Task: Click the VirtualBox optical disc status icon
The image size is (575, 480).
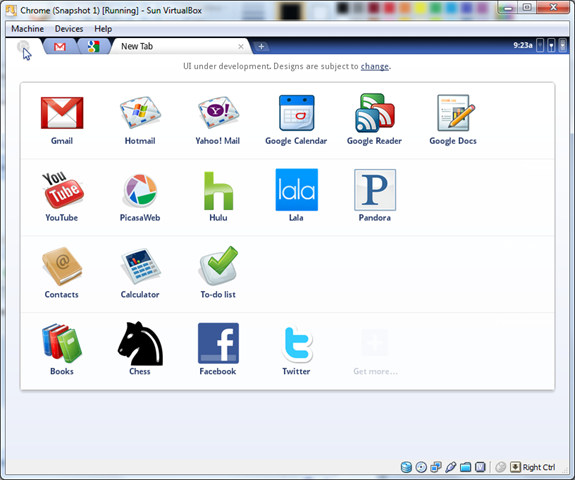Action: click(421, 467)
